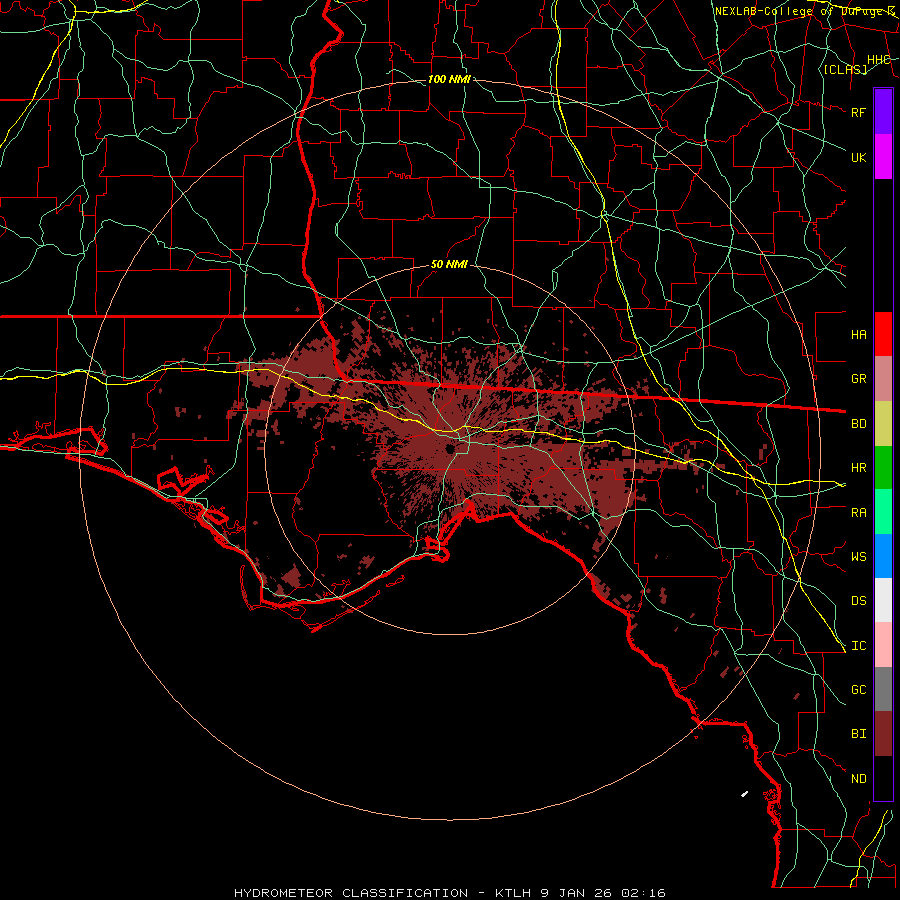Click the GC legend label
This screenshot has height=900, width=900.
858,690
